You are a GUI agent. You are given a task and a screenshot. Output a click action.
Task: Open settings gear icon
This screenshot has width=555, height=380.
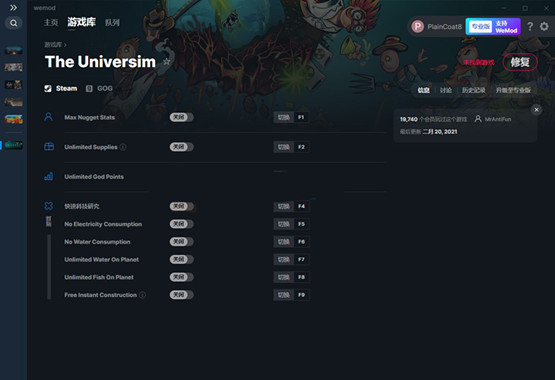tap(544, 27)
